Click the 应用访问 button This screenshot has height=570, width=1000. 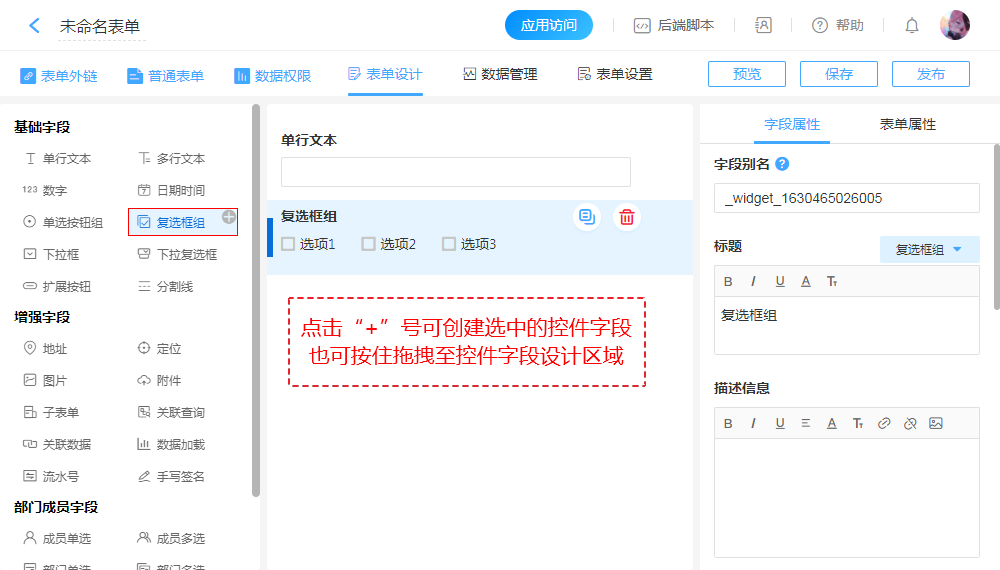pyautogui.click(x=549, y=26)
